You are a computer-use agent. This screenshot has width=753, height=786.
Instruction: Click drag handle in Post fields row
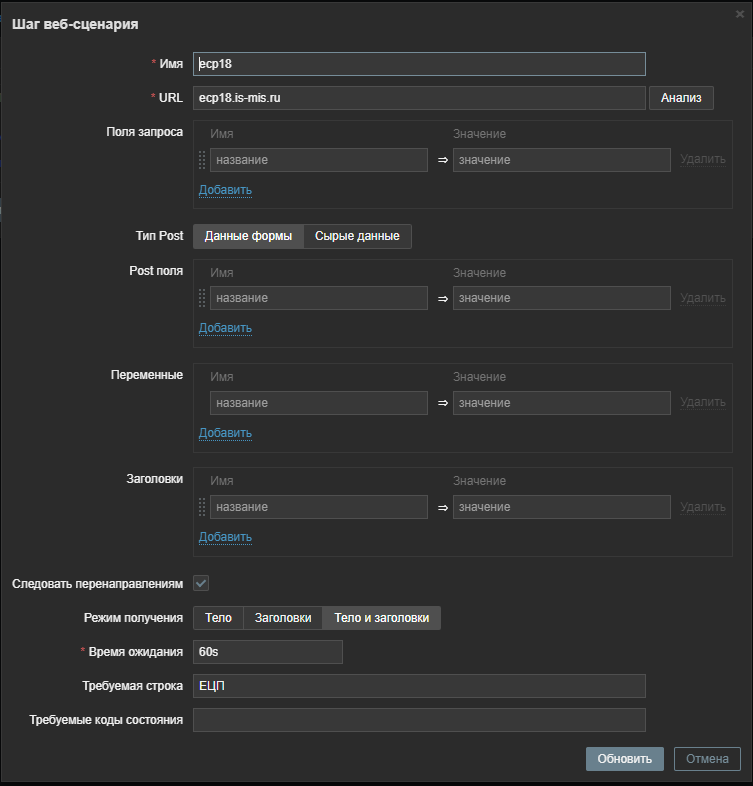(x=202, y=298)
